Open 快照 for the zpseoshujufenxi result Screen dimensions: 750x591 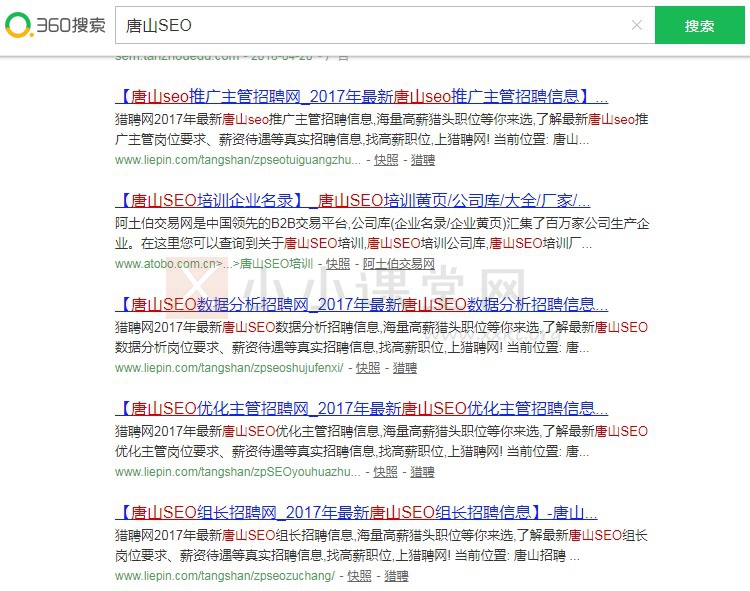[x=368, y=368]
